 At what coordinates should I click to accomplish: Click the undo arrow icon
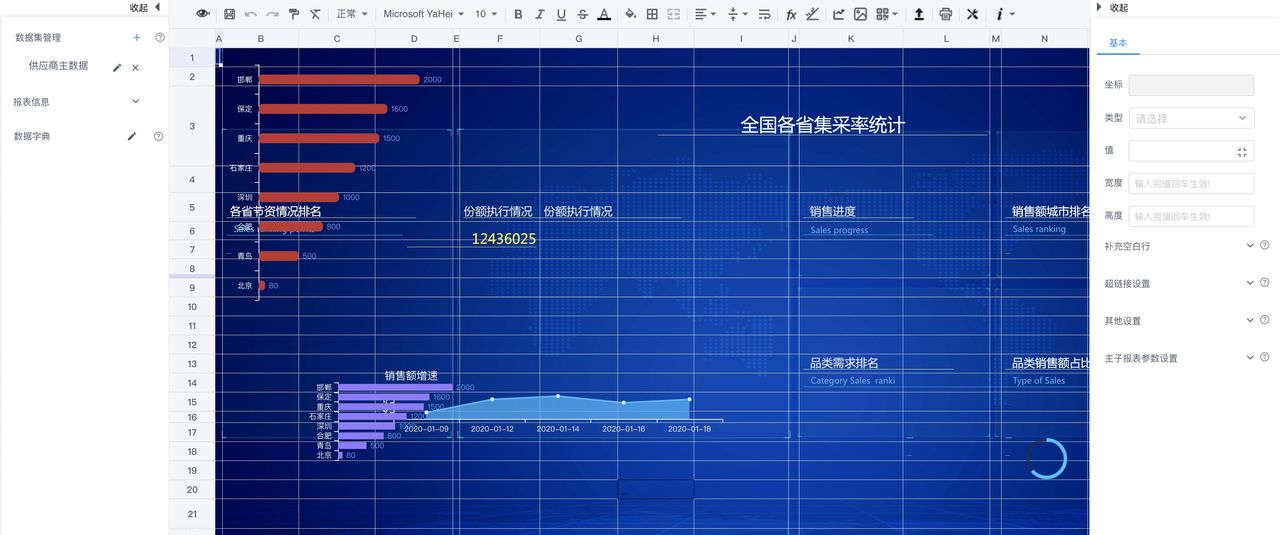(250, 14)
